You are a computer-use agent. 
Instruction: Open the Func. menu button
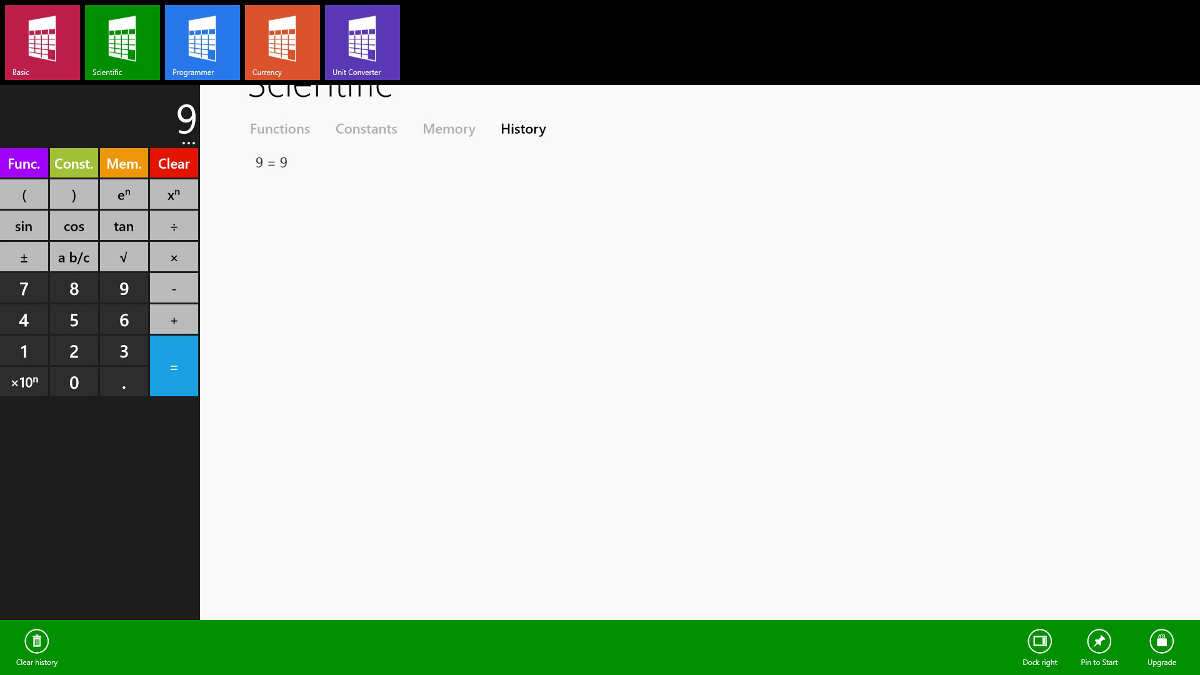(24, 163)
